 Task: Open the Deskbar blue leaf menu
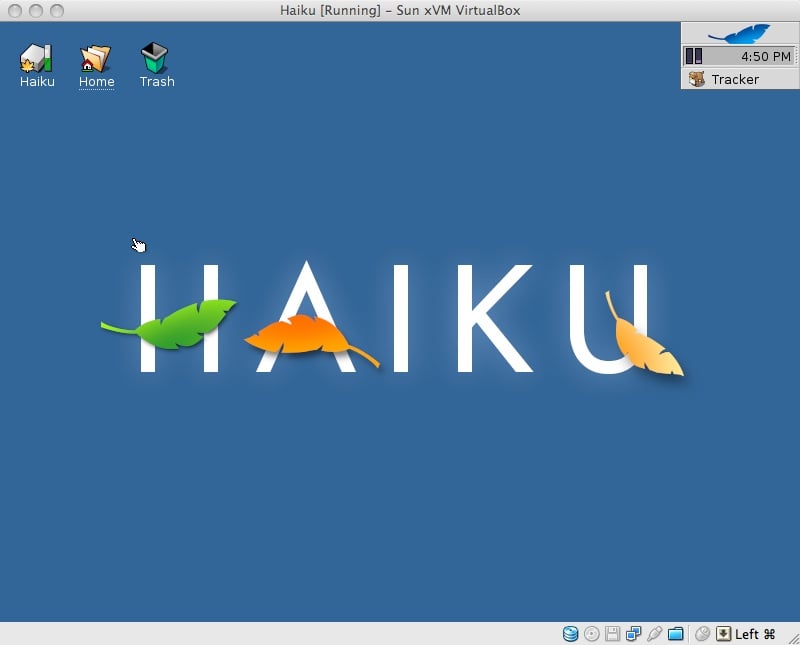pyautogui.click(x=740, y=34)
